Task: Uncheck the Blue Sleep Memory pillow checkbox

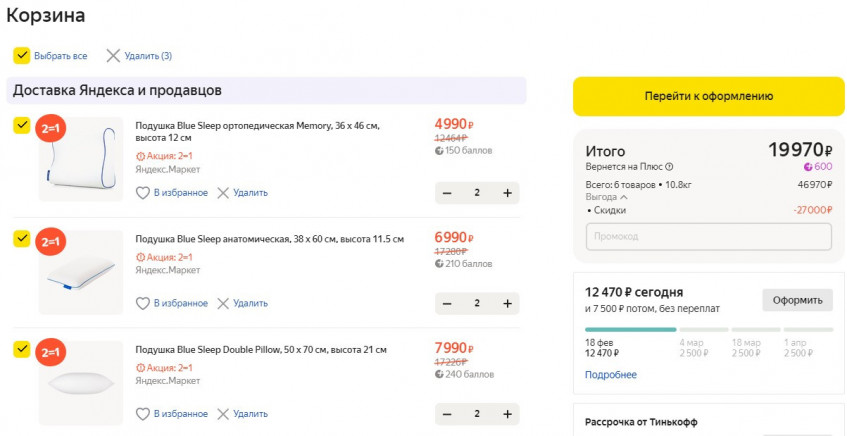Action: coord(21,126)
